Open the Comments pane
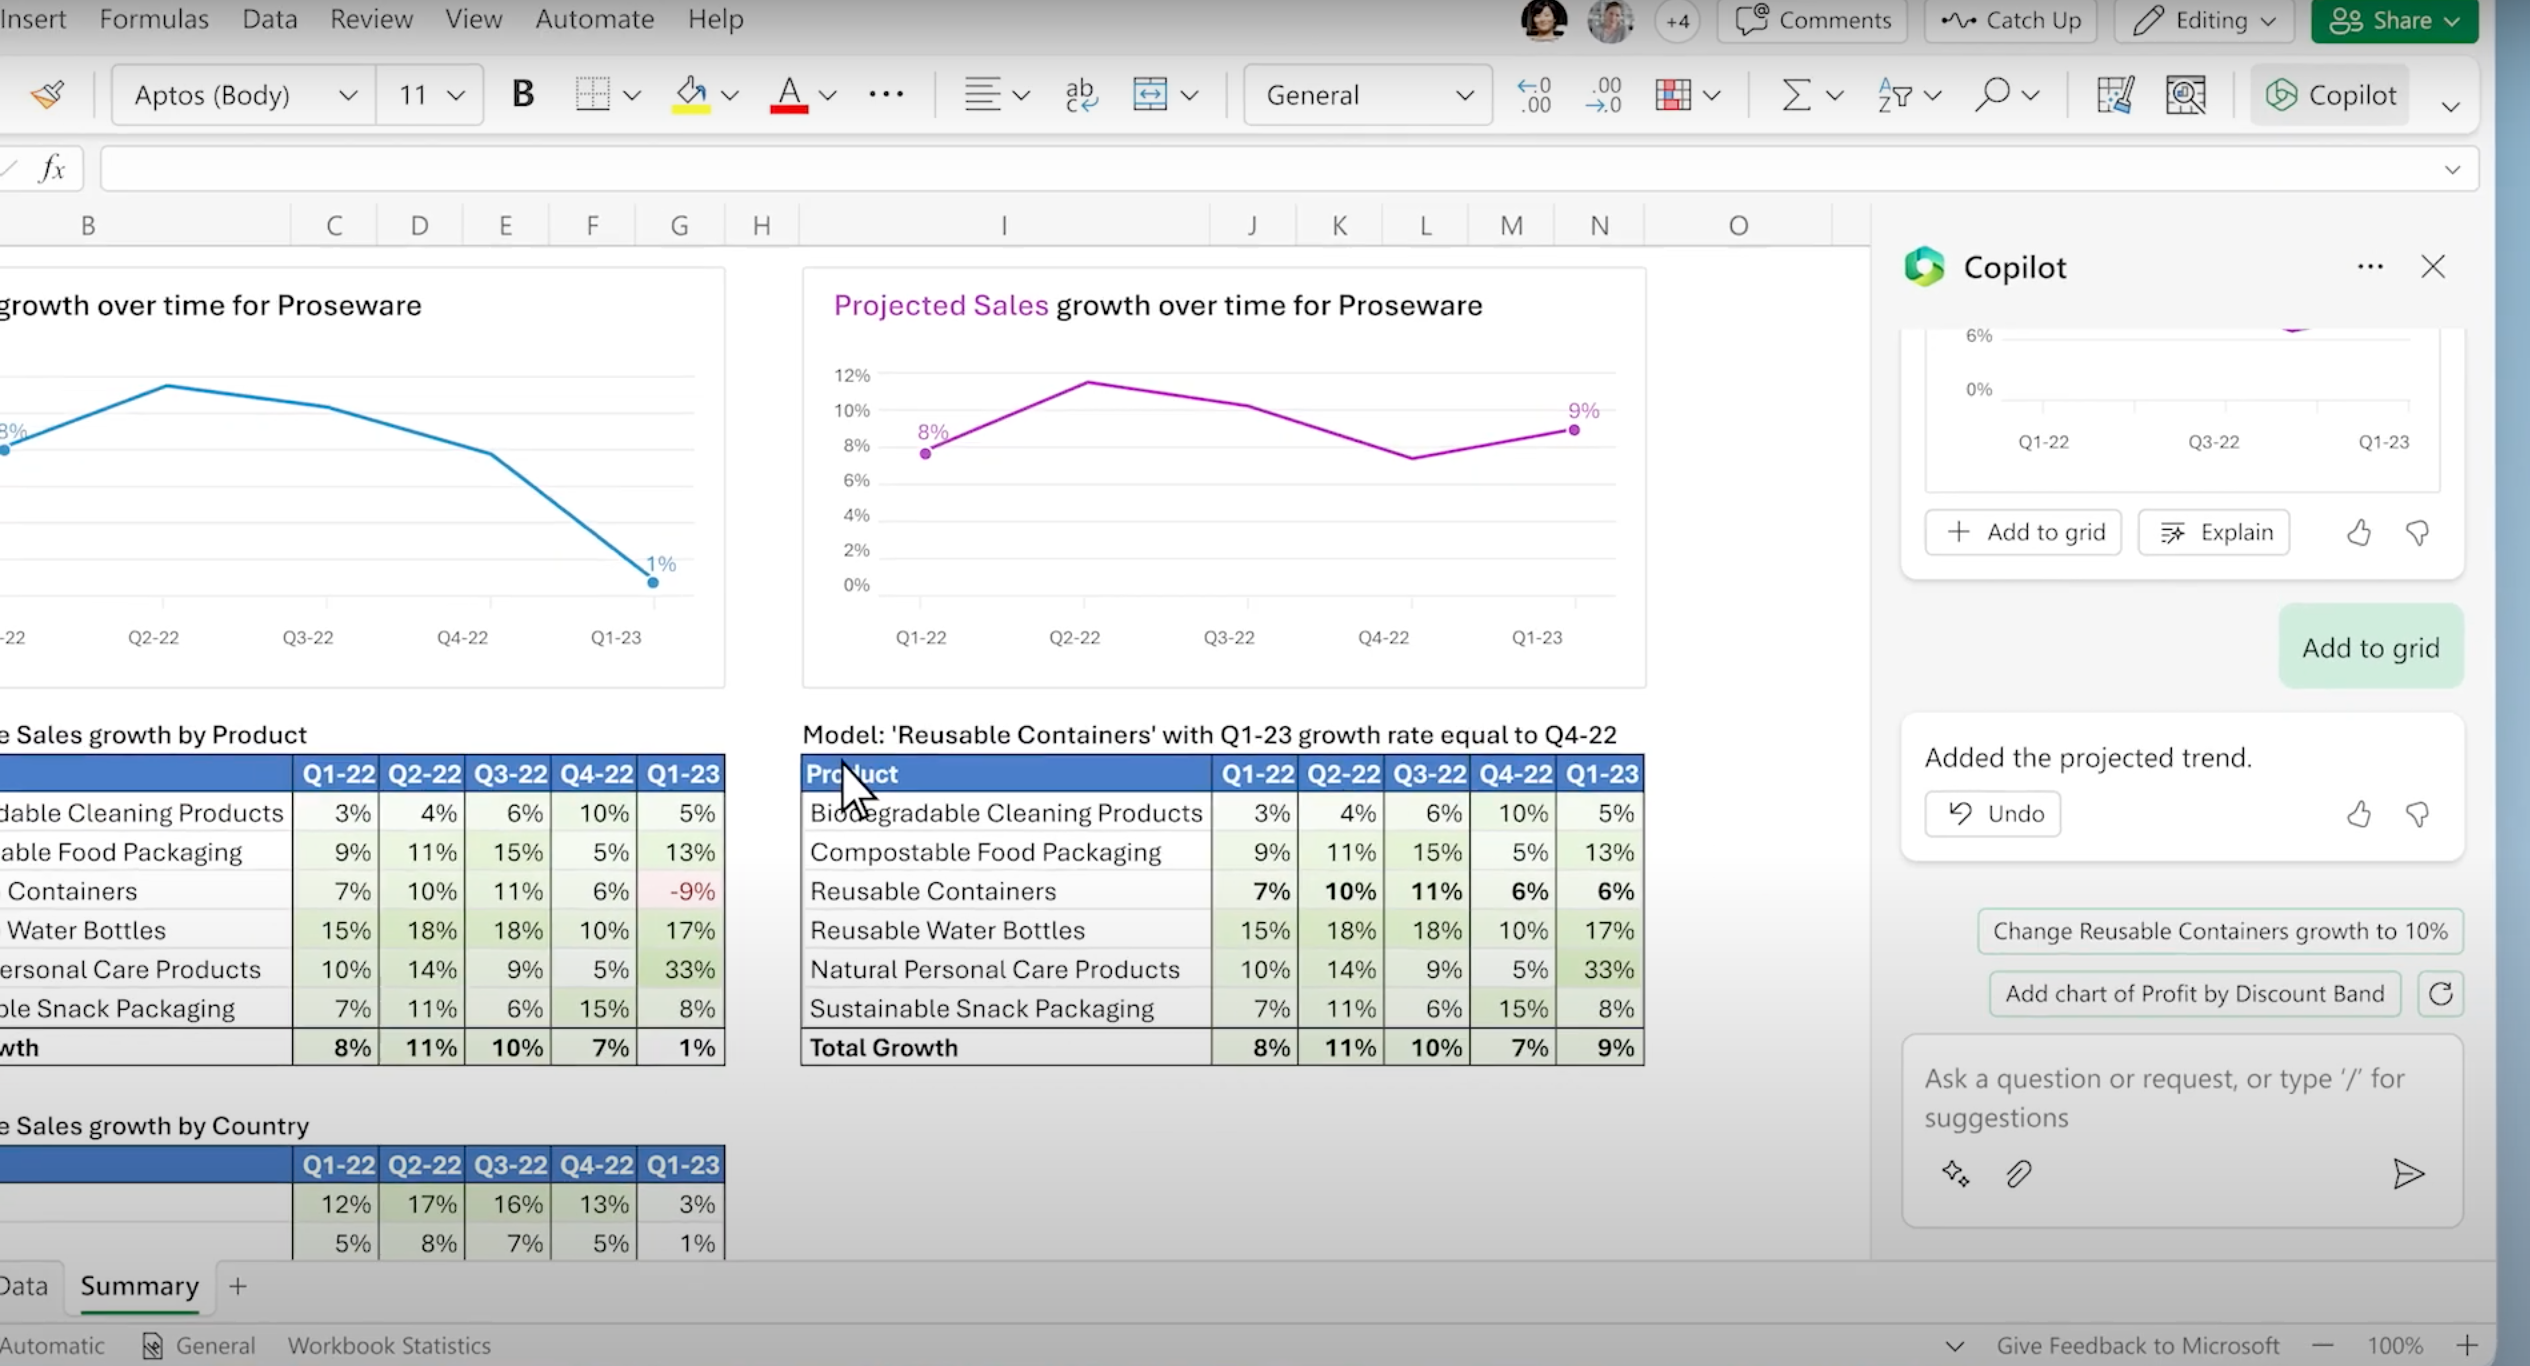The width and height of the screenshot is (2530, 1366). (x=1813, y=20)
